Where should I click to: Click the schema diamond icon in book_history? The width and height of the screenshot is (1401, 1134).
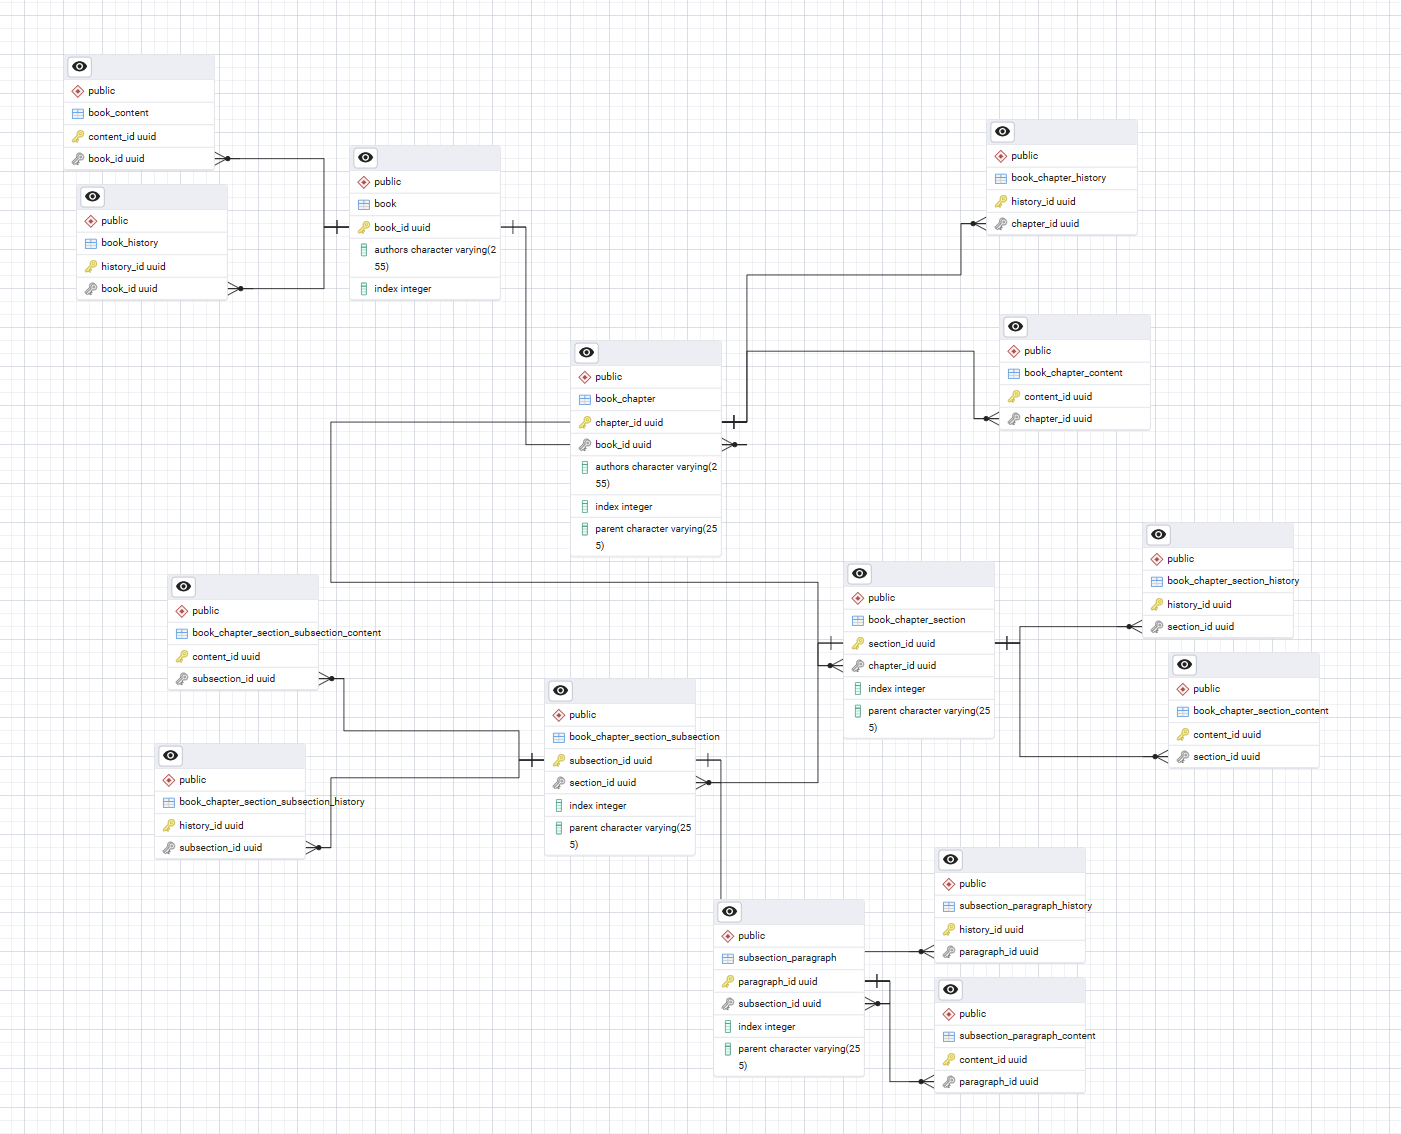[x=91, y=221]
